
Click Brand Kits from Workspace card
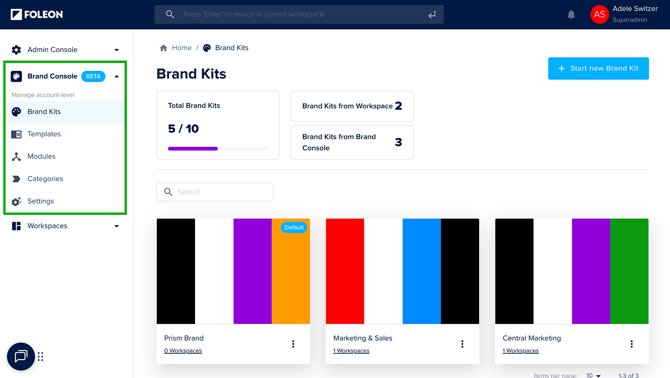tap(352, 106)
